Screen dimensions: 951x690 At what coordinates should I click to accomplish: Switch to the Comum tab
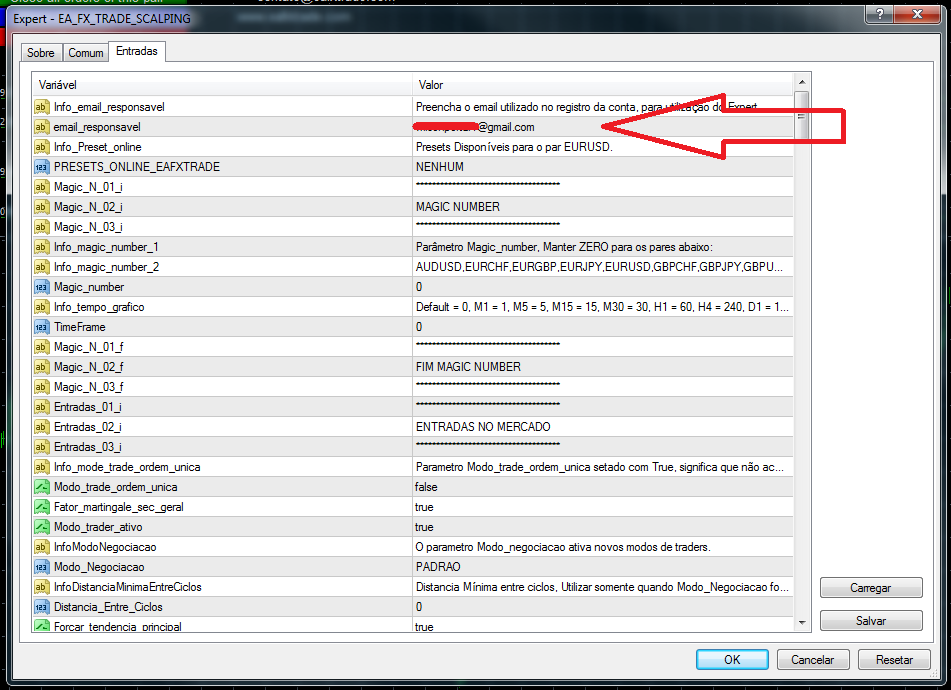pos(86,53)
